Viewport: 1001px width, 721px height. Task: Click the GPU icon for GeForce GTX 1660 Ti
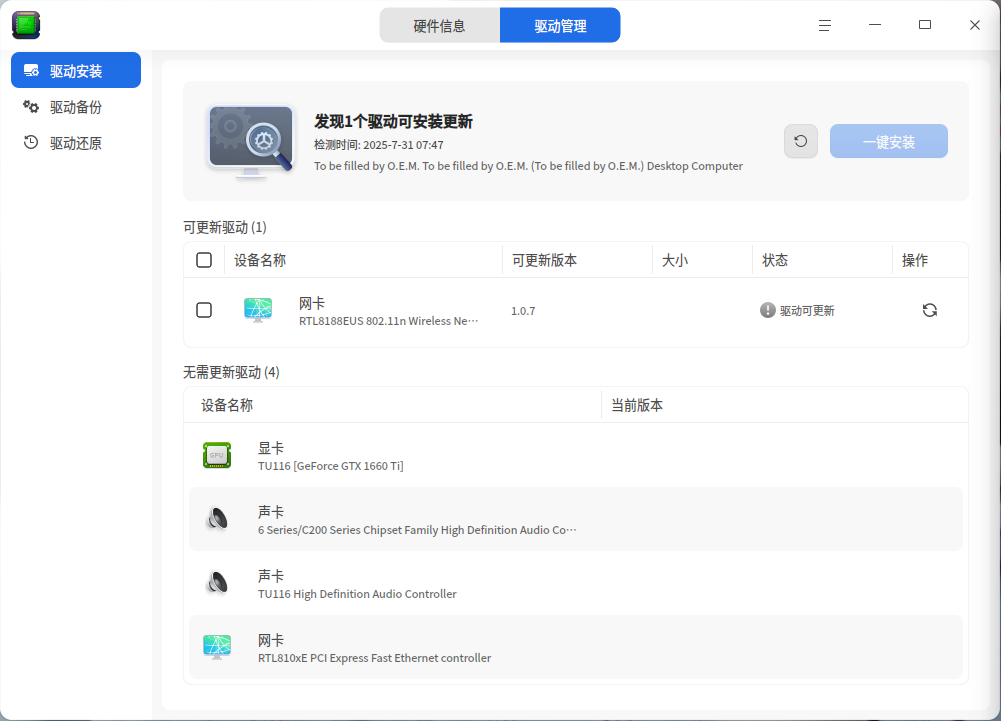[217, 455]
